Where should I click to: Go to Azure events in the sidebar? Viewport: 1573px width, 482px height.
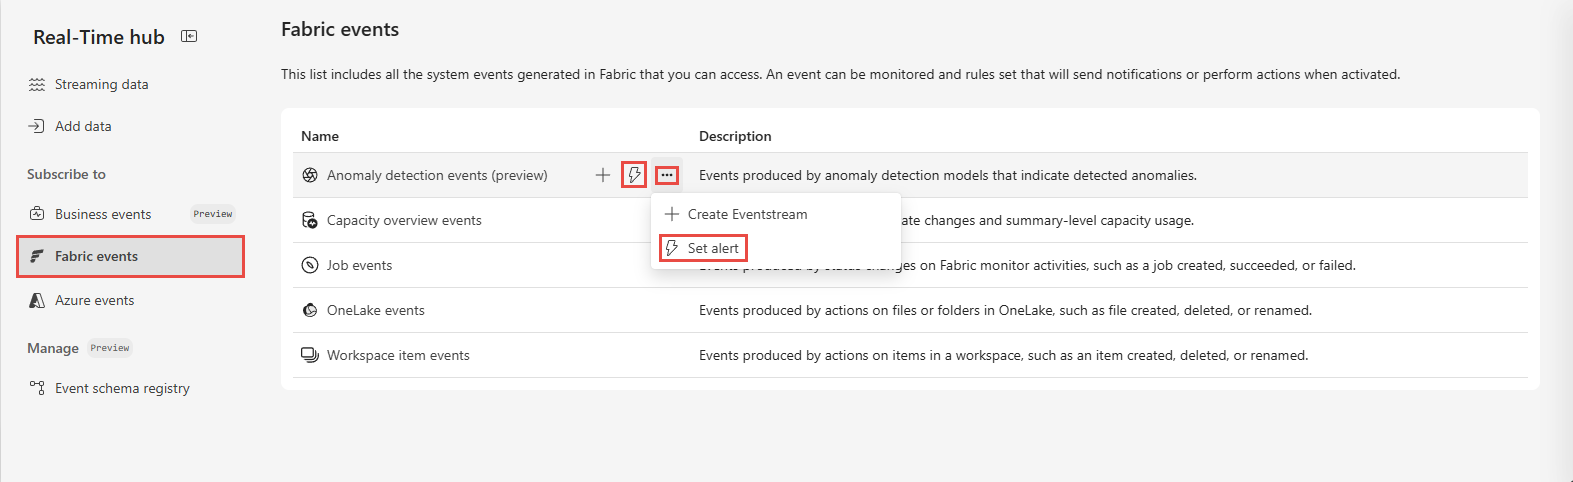click(94, 300)
